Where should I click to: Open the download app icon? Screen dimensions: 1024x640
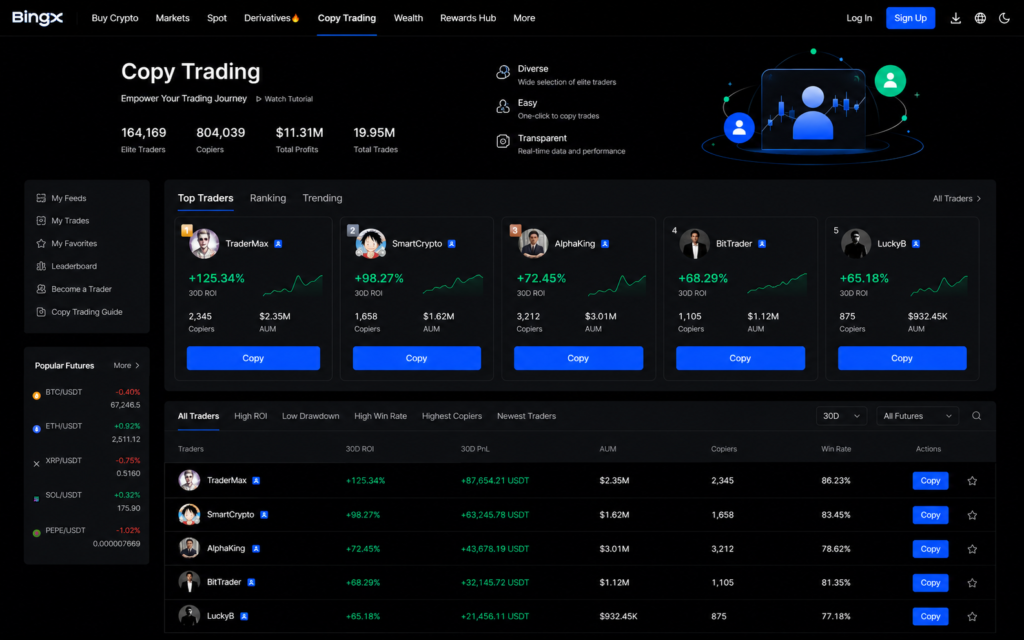click(955, 18)
